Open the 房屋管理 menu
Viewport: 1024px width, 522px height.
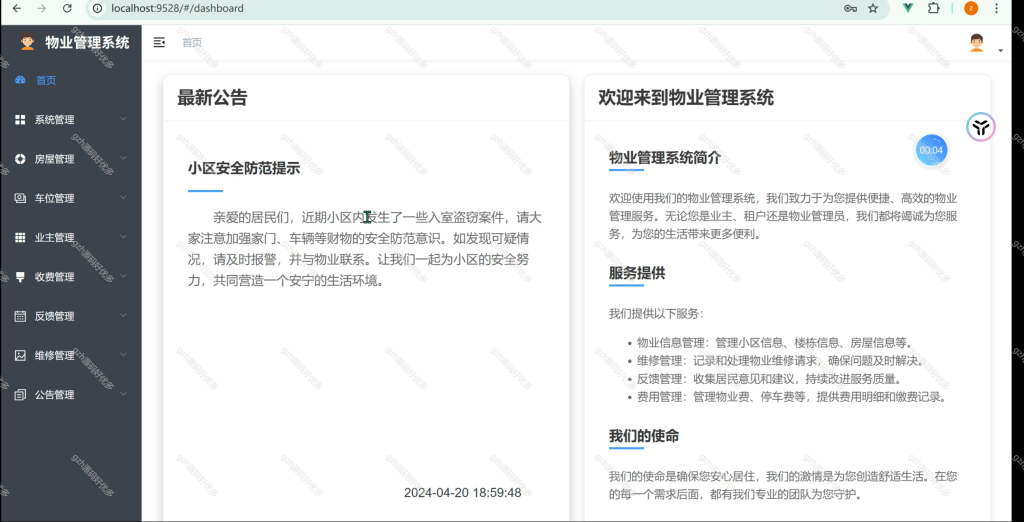tap(71, 159)
